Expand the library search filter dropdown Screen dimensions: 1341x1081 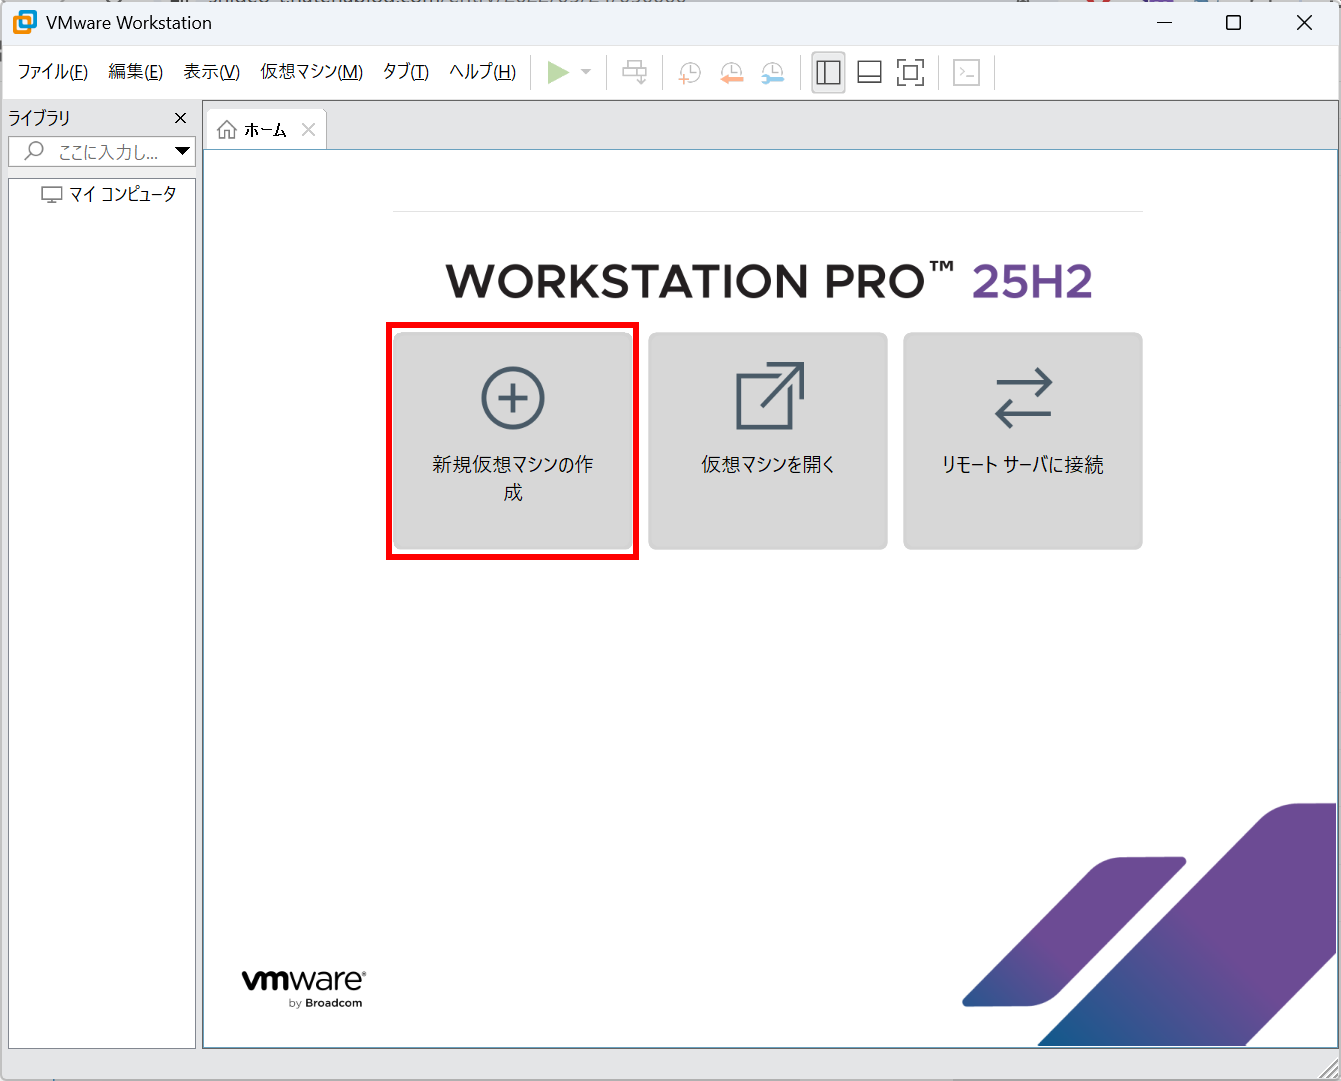182,152
